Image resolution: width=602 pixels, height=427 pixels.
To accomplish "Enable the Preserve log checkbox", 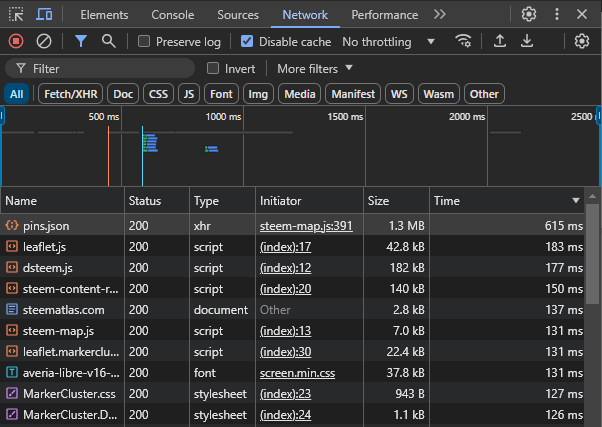I will tap(145, 42).
